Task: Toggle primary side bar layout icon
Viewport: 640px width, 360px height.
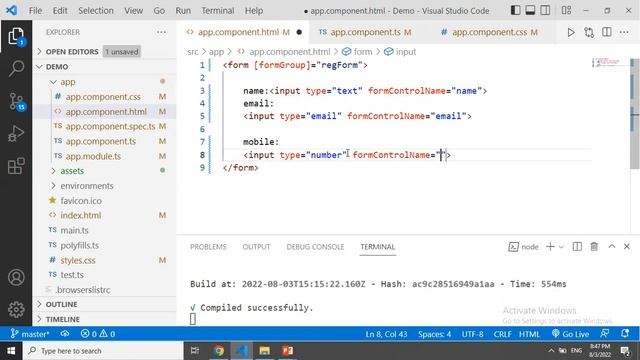Action: [516, 11]
